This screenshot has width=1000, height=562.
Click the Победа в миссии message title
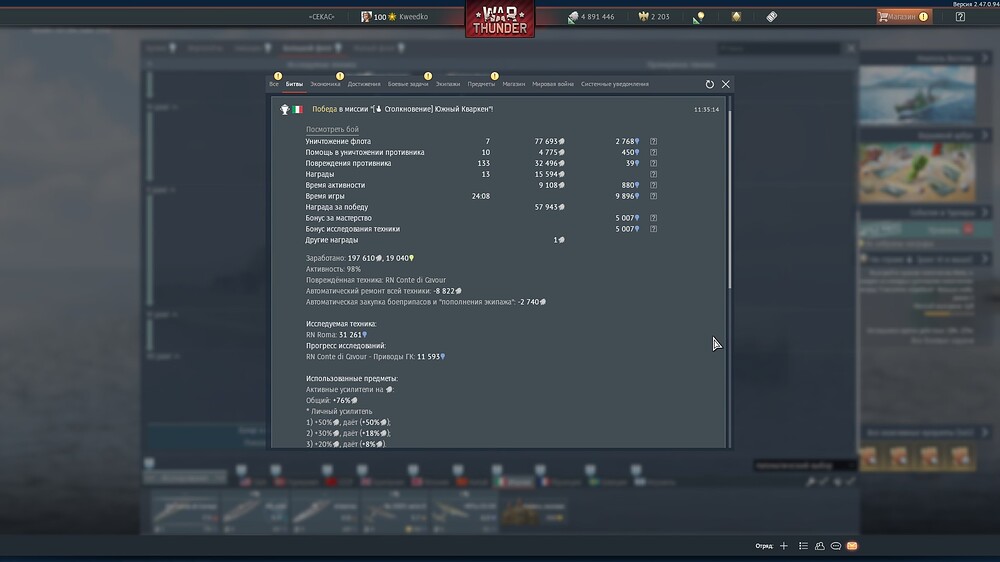point(402,109)
